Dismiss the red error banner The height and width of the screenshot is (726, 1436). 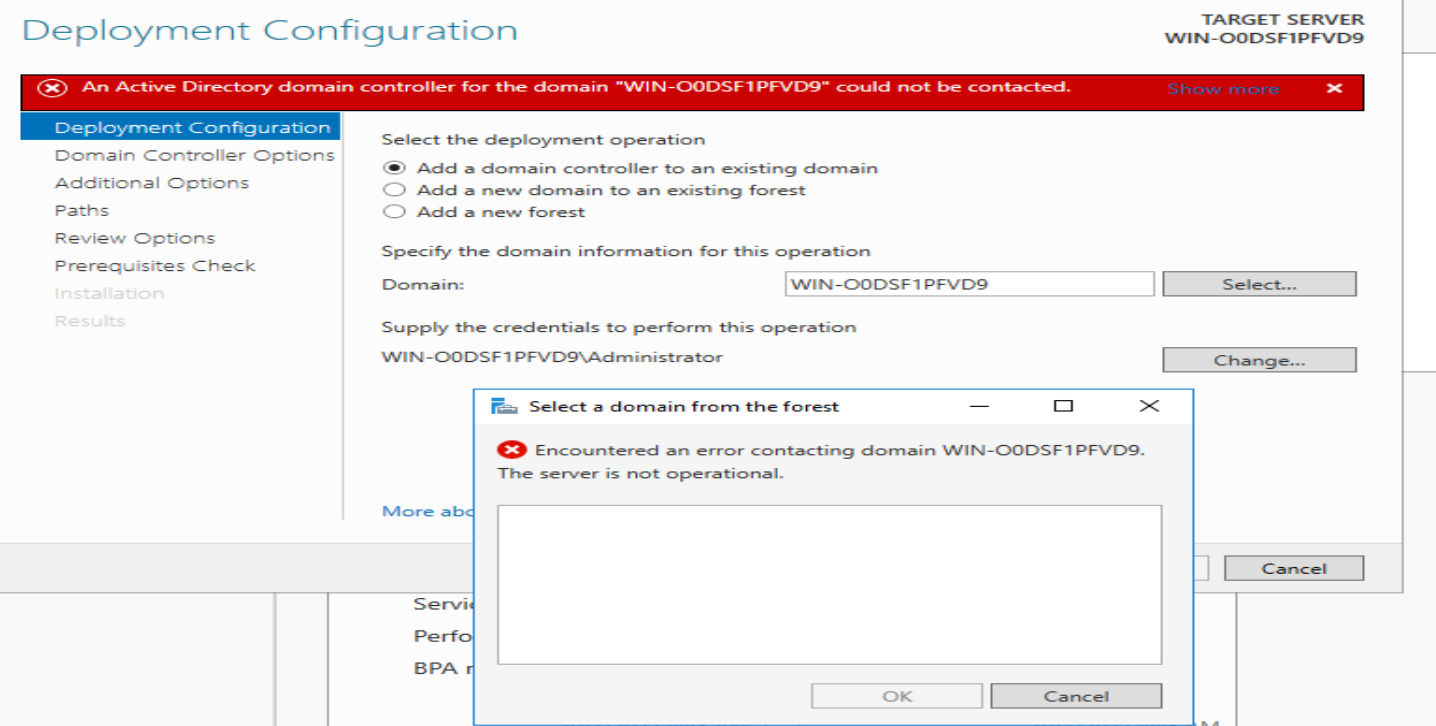1335,88
